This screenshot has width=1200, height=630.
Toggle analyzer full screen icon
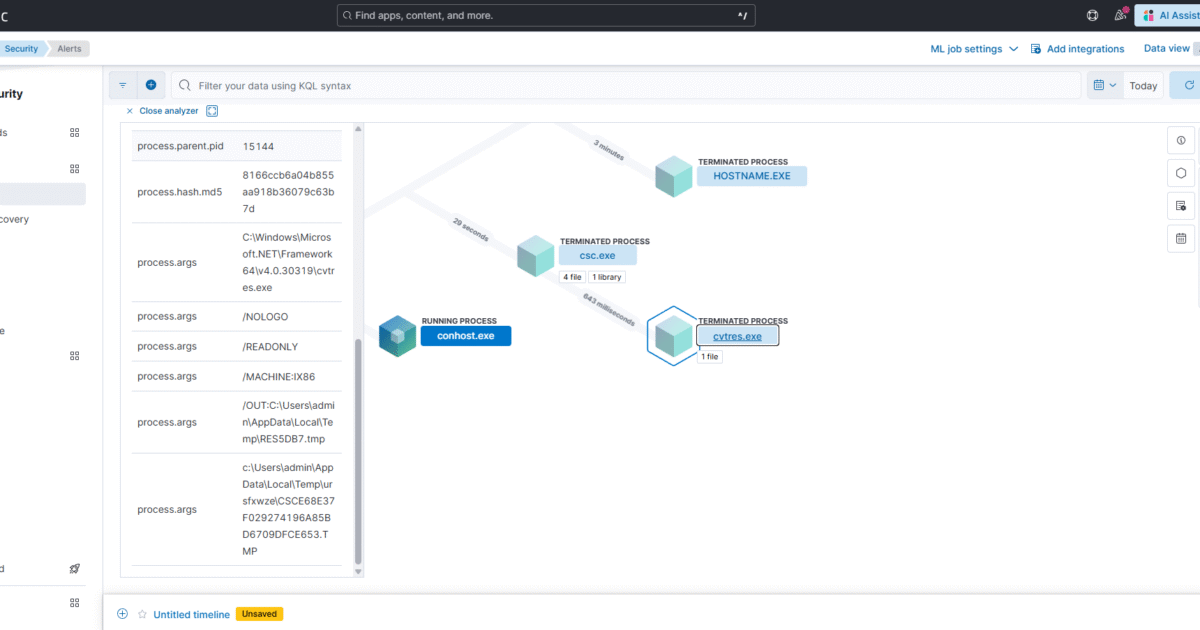tap(212, 111)
